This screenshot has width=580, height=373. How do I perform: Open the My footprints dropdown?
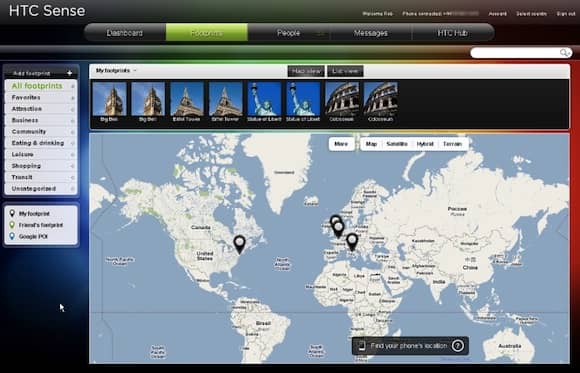pyautogui.click(x=116, y=70)
